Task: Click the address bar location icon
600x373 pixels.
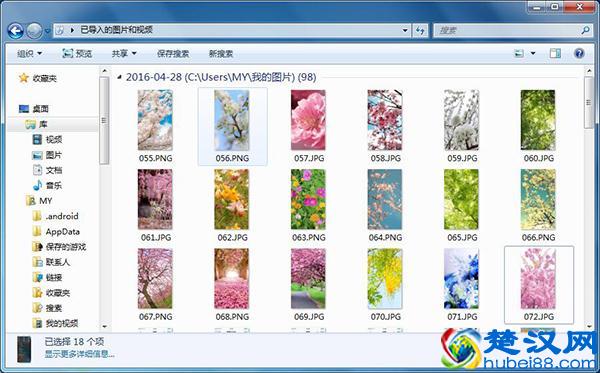Action: (x=60, y=30)
